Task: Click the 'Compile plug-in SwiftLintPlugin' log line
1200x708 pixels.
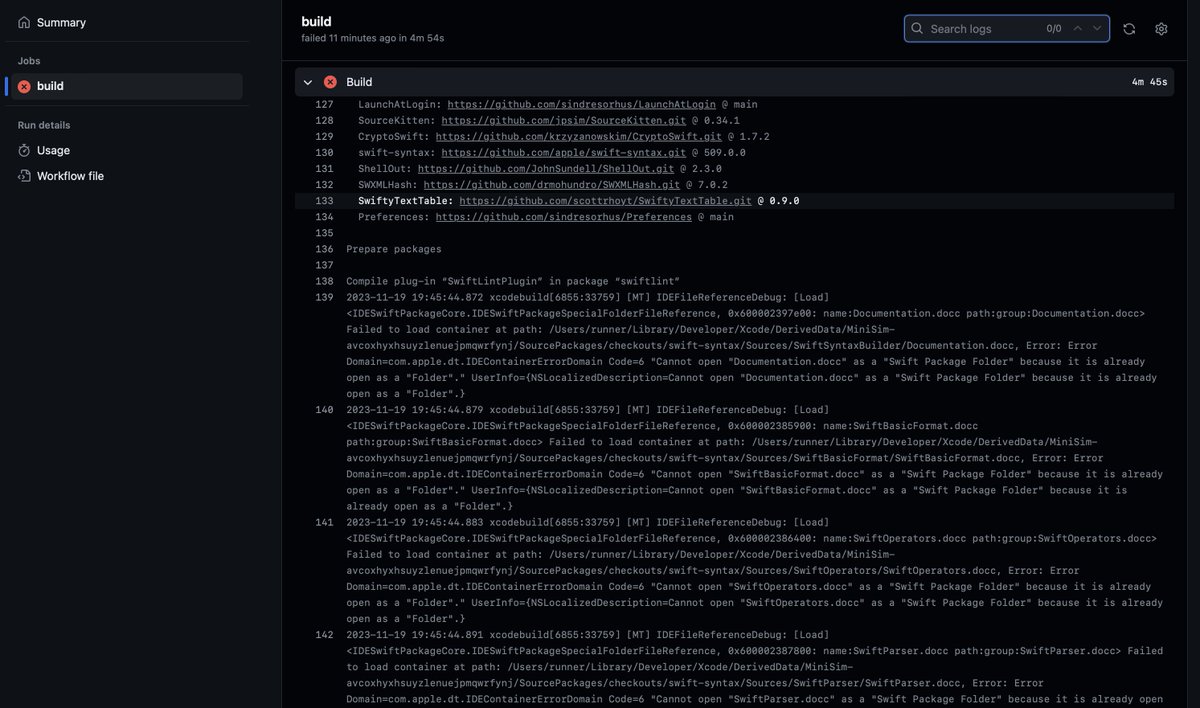Action: tap(513, 281)
